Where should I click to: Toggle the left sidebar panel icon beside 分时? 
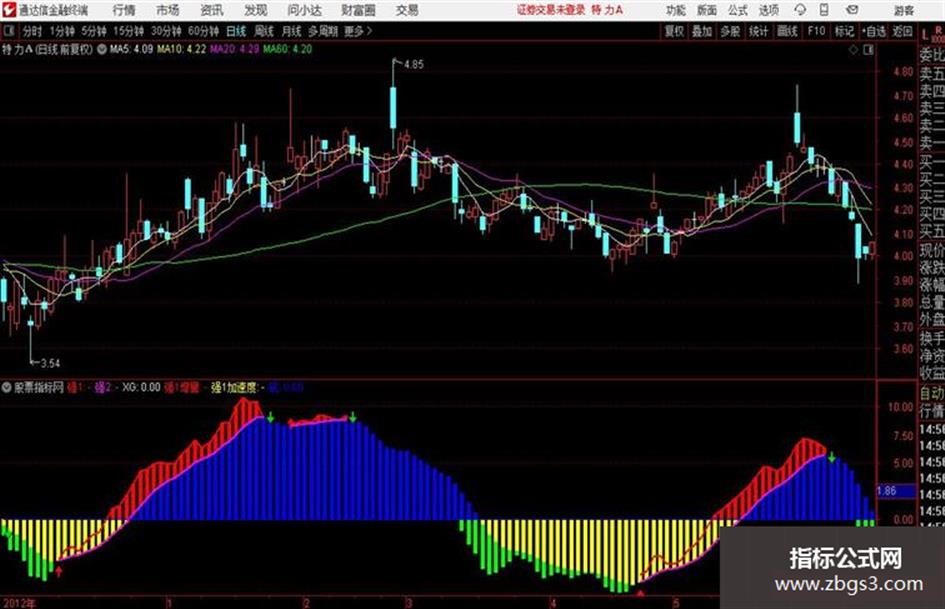(x=9, y=31)
